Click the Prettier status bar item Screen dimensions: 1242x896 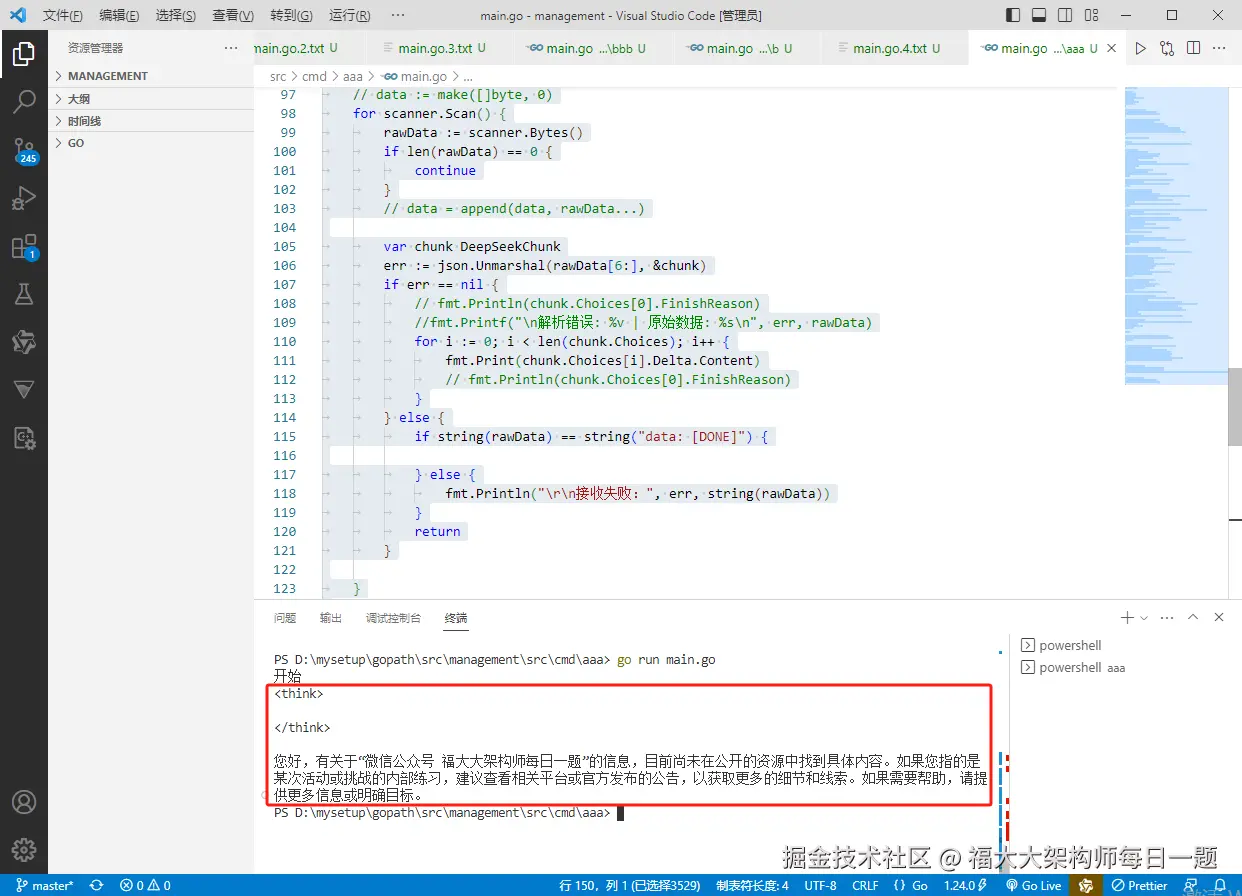[x=1140, y=885]
